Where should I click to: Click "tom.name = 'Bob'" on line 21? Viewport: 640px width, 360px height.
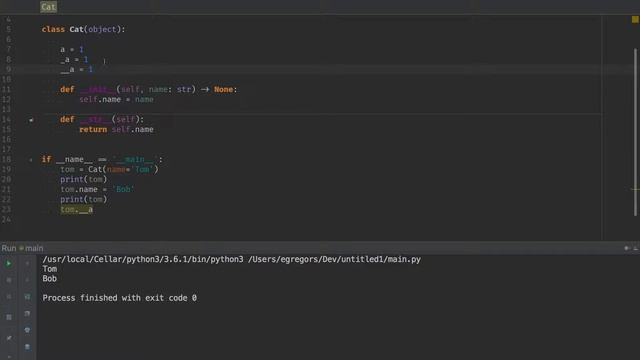[x=97, y=189]
